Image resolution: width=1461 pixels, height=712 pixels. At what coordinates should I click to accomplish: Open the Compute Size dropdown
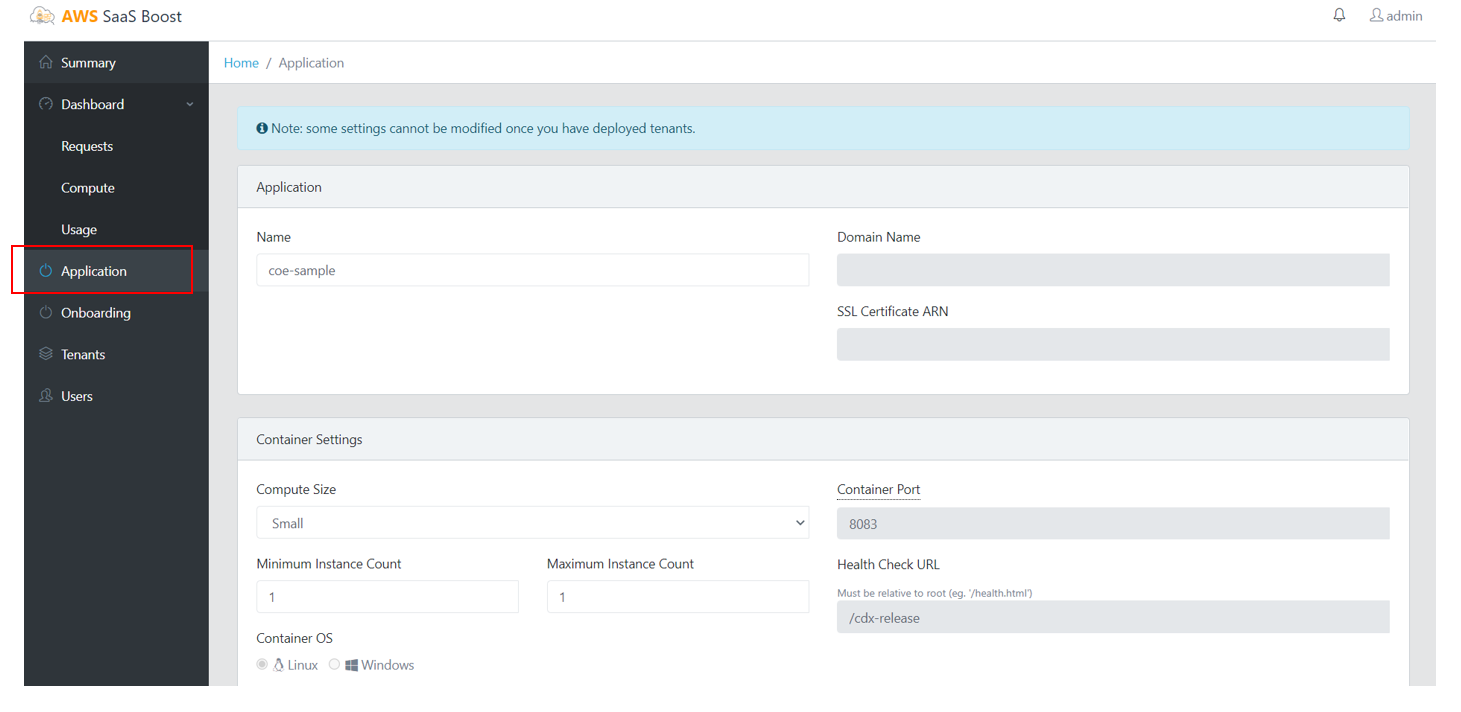click(532, 523)
